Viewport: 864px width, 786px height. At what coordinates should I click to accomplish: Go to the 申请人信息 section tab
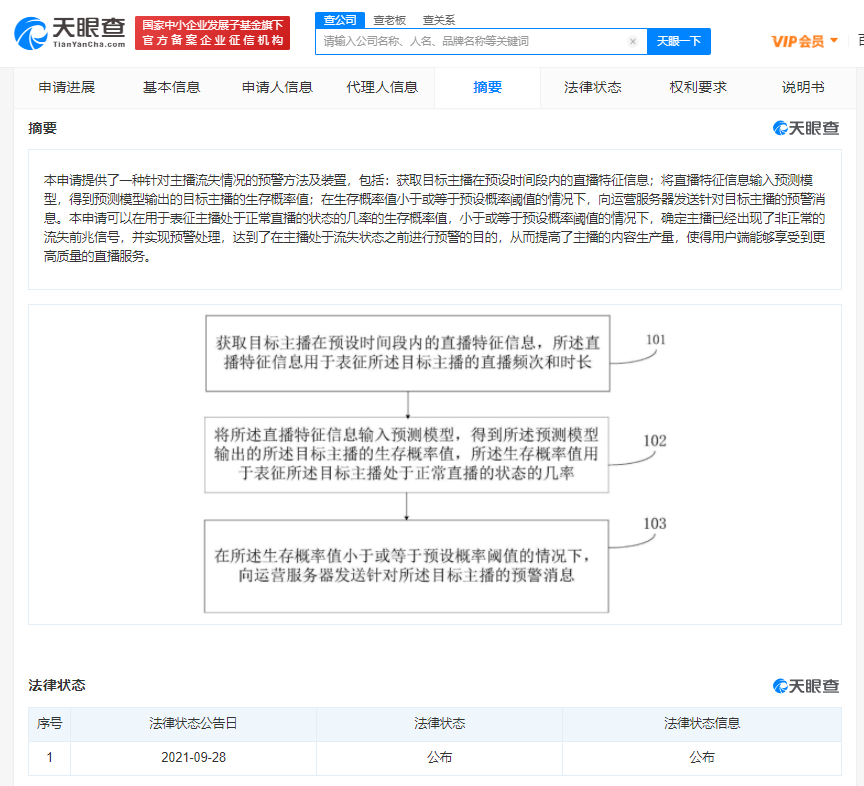pyautogui.click(x=277, y=87)
